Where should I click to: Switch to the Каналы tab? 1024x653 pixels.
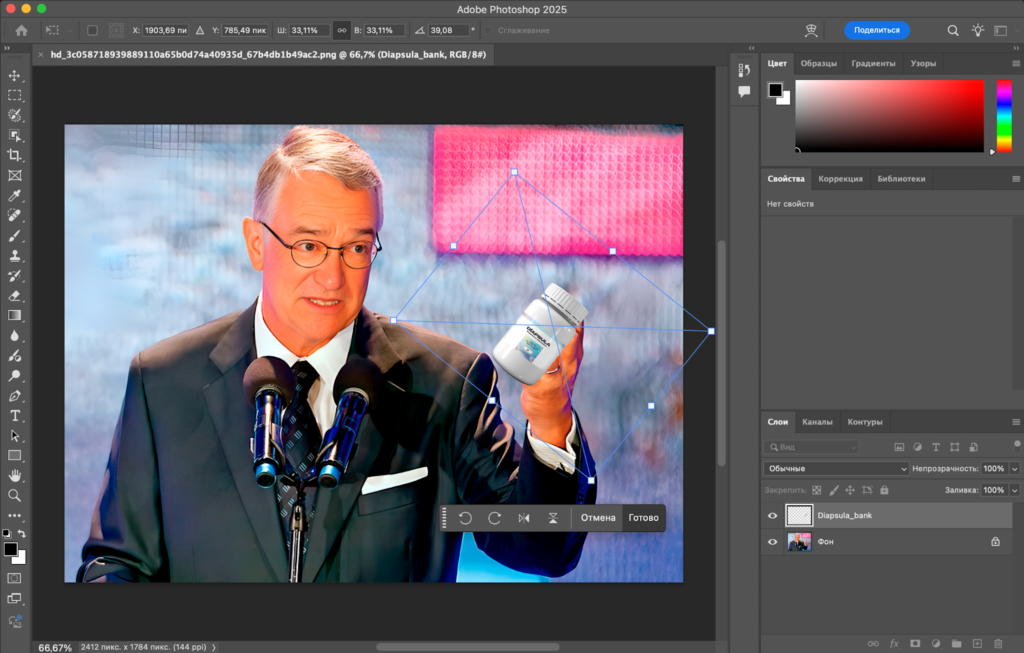point(817,422)
